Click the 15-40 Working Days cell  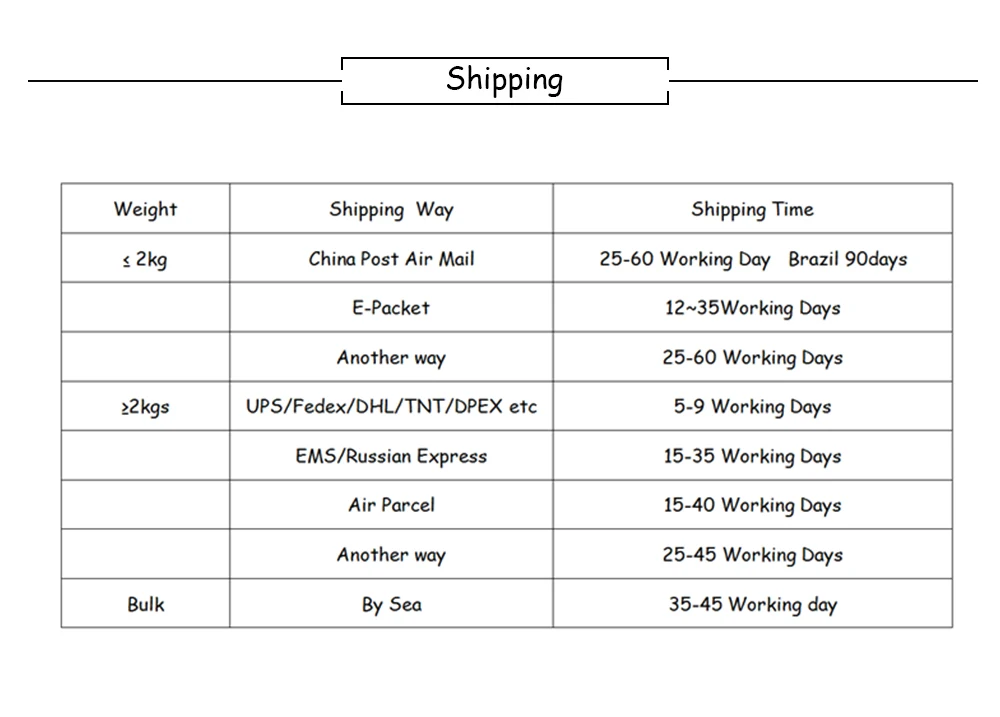tap(752, 505)
